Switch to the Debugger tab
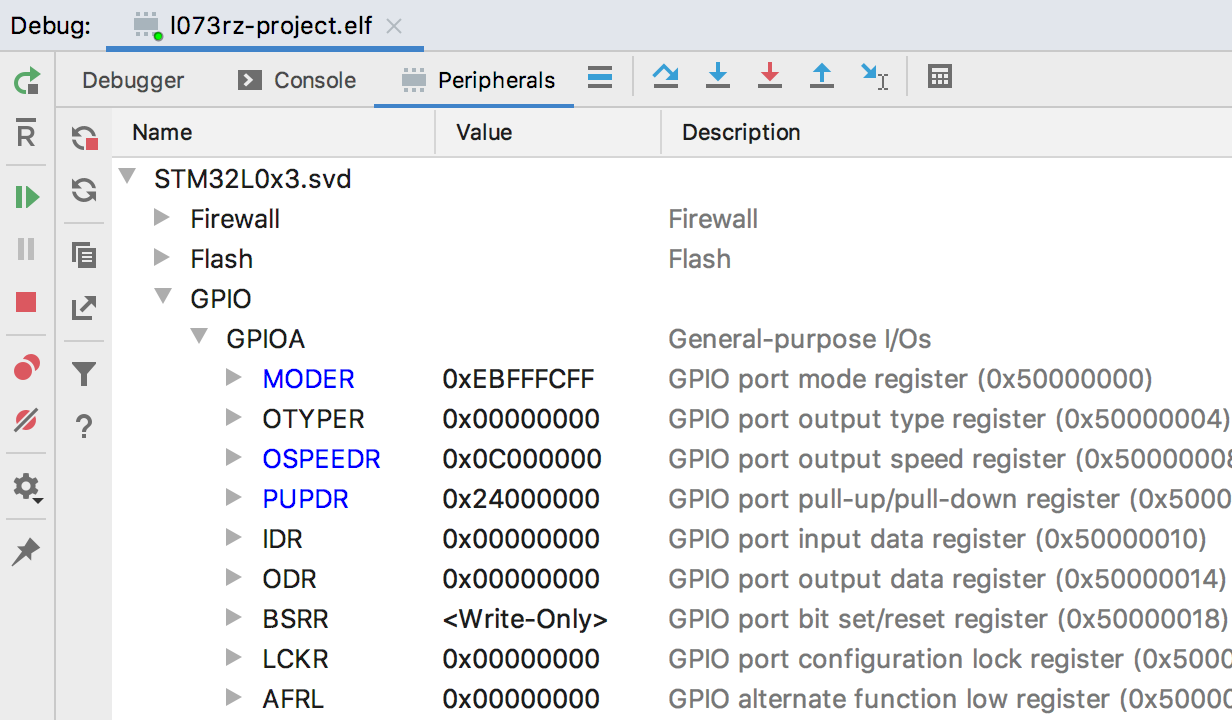Viewport: 1232px width, 720px height. [133, 80]
